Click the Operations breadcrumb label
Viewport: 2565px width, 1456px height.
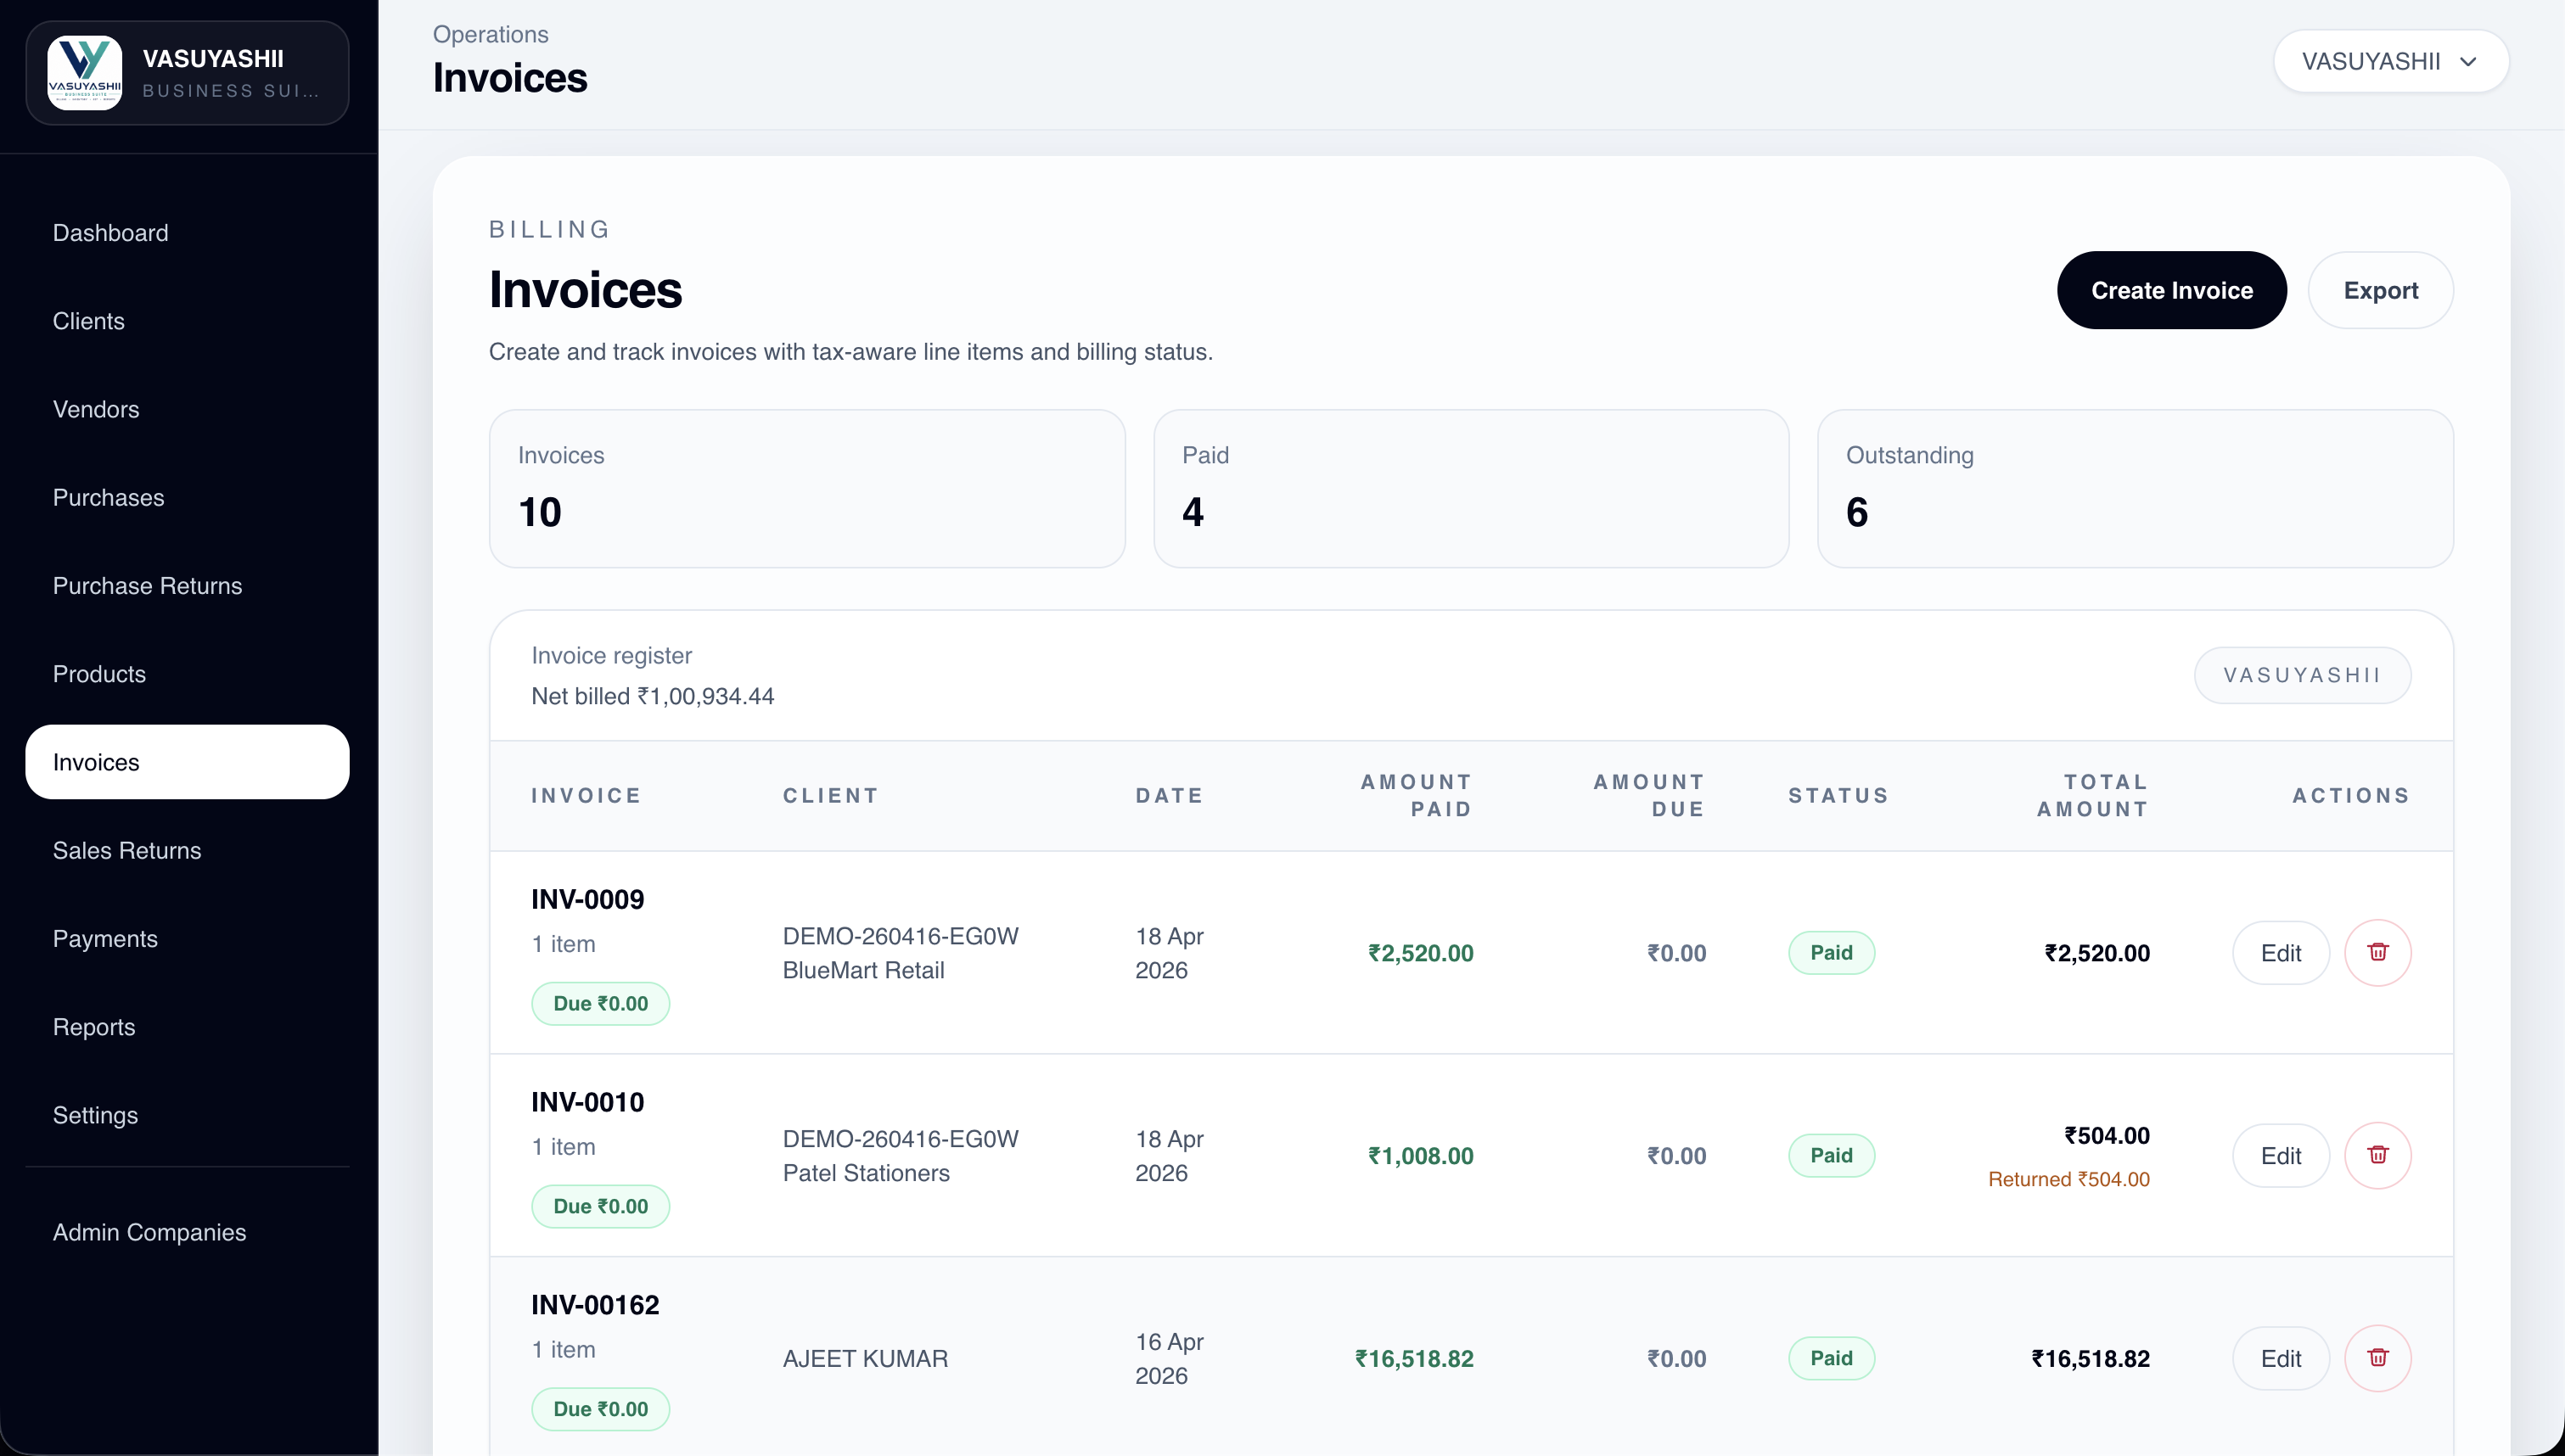(490, 34)
